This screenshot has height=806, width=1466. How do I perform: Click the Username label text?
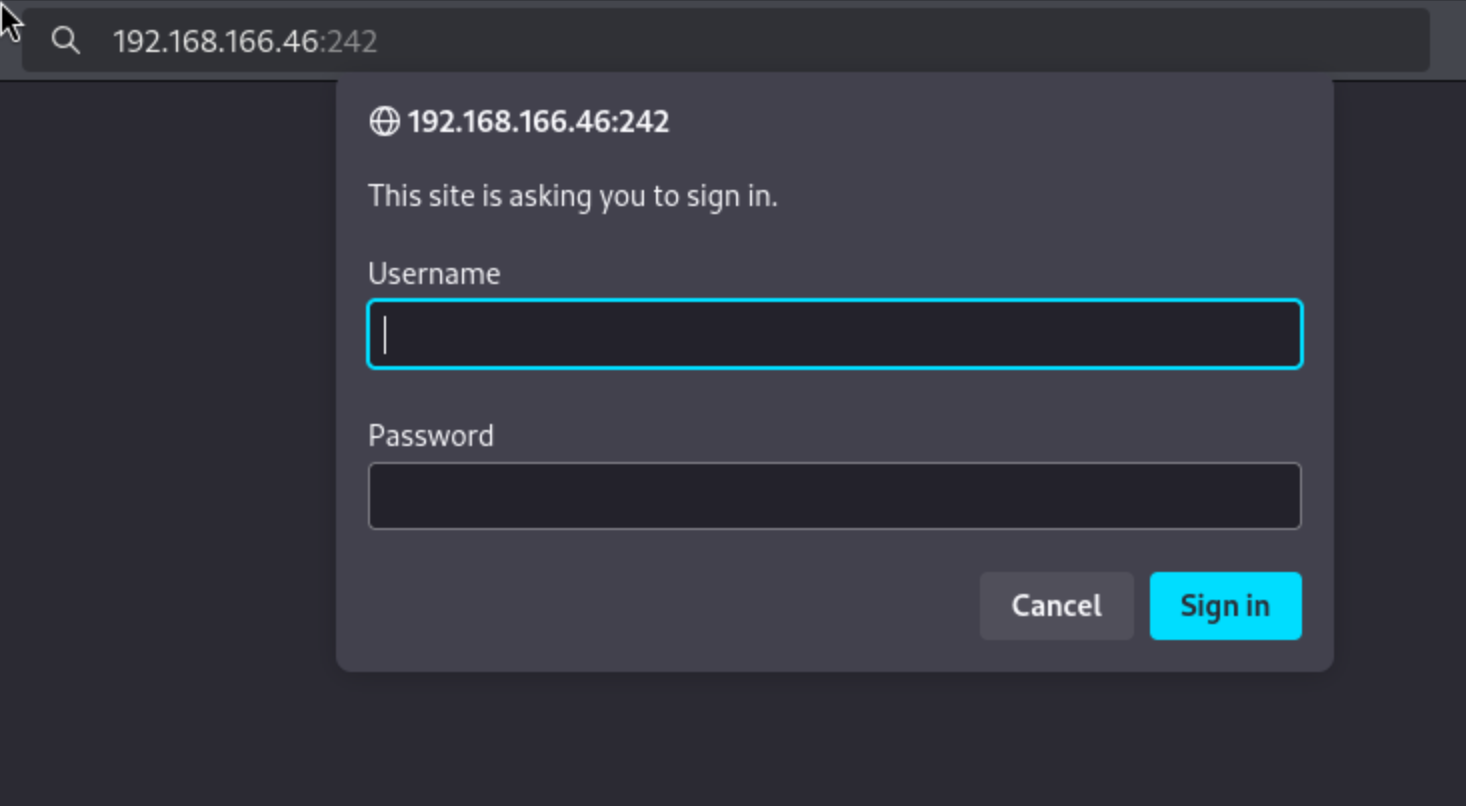[x=434, y=274]
